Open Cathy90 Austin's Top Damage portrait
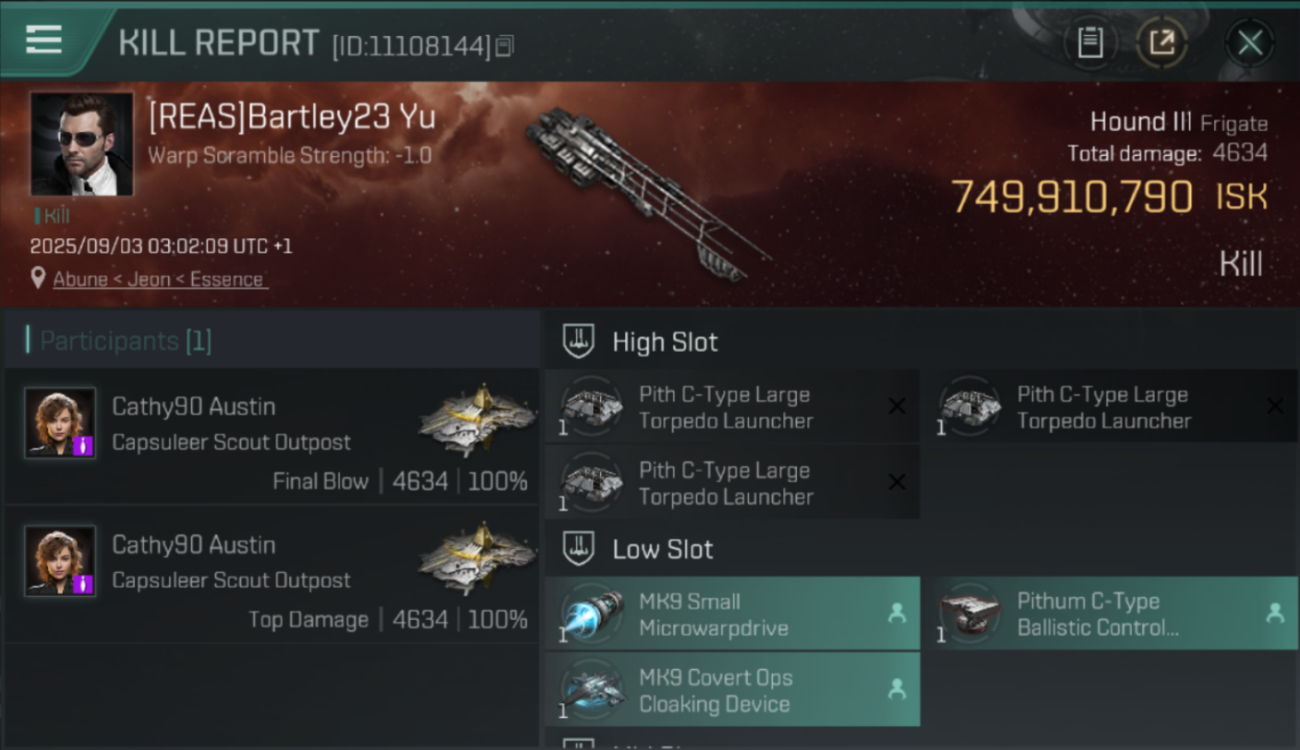 (60, 561)
